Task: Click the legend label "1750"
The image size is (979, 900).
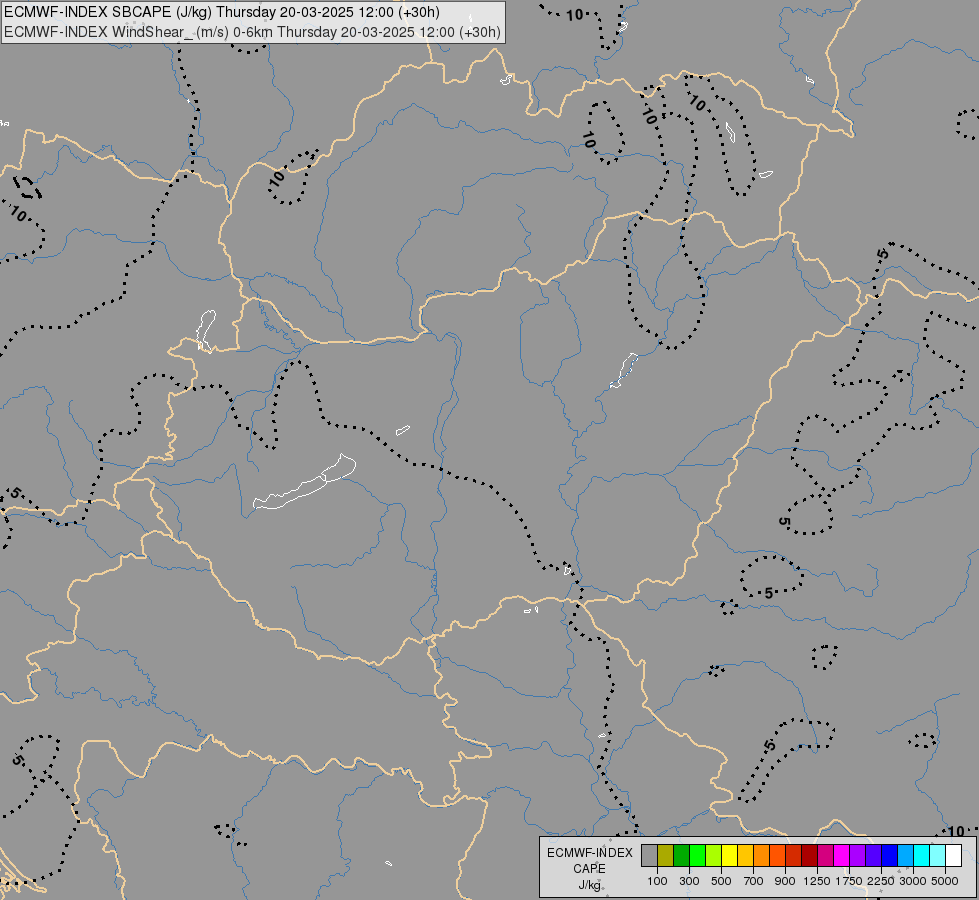Action: point(849,881)
